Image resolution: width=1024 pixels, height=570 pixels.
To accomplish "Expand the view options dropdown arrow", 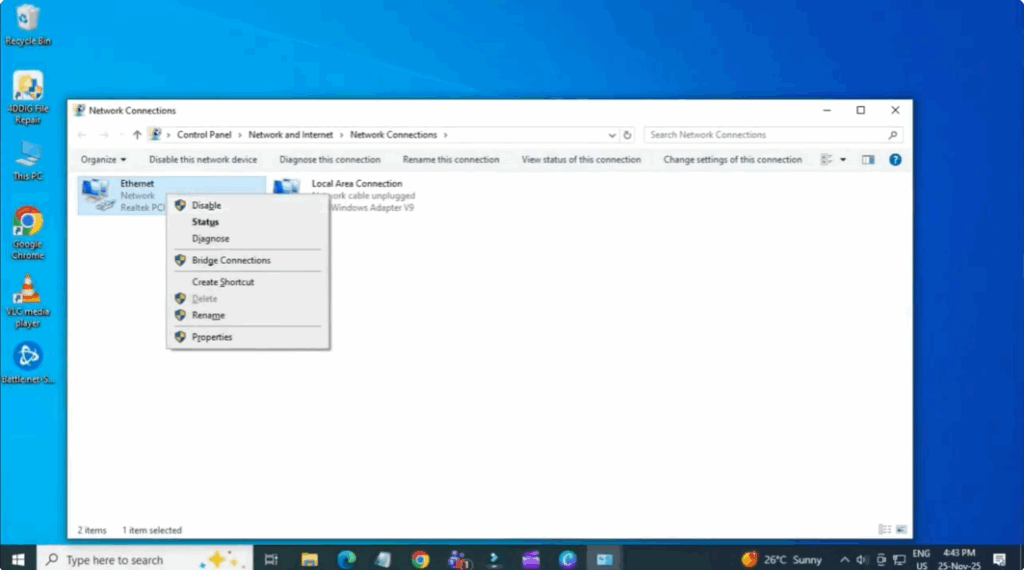I will [x=843, y=159].
